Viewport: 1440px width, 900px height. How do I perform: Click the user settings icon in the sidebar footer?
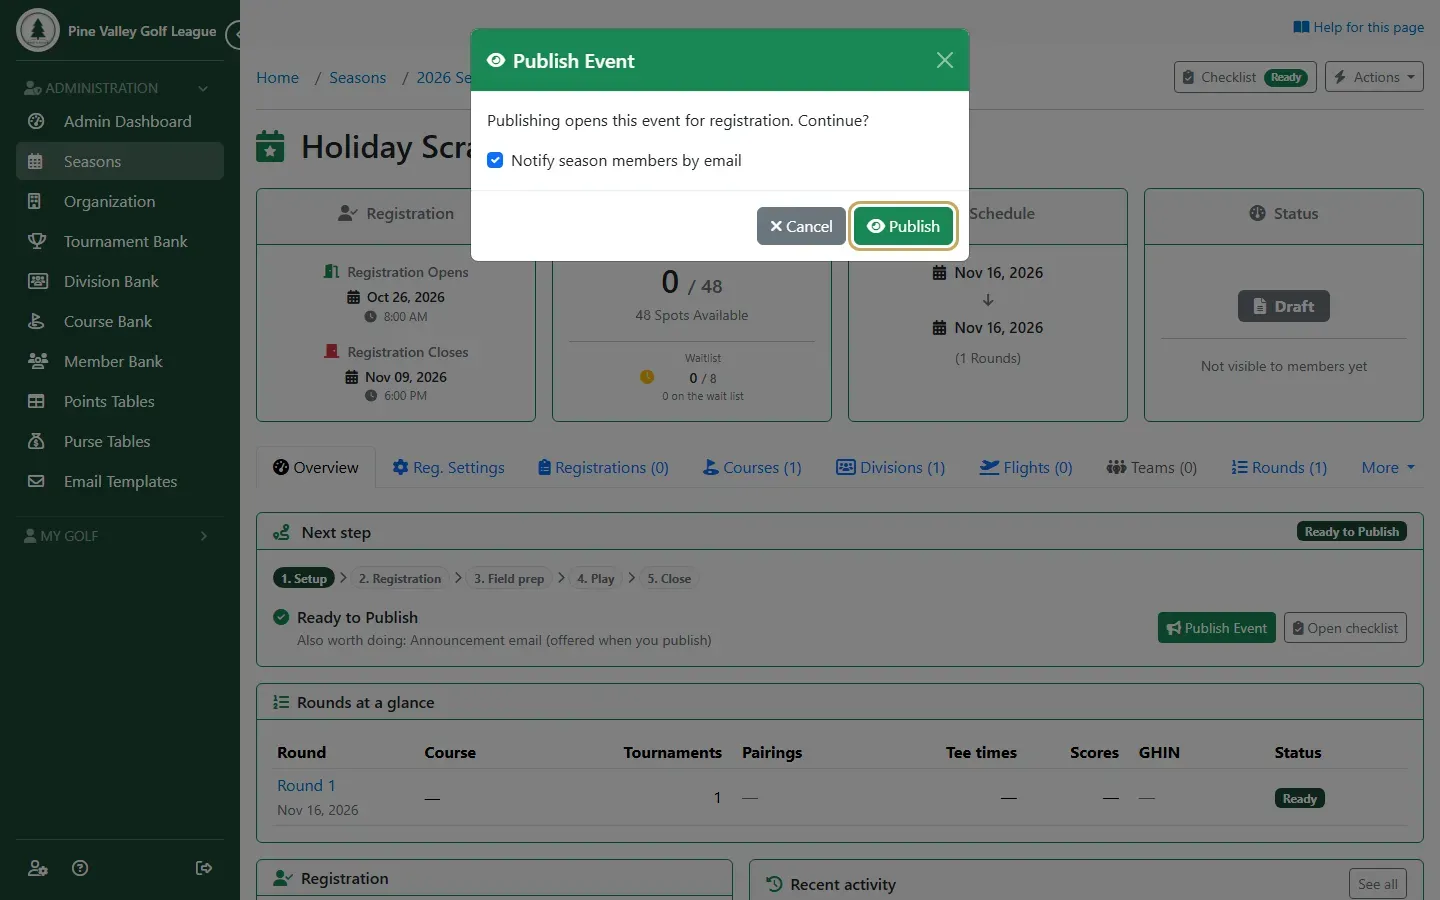(38, 868)
